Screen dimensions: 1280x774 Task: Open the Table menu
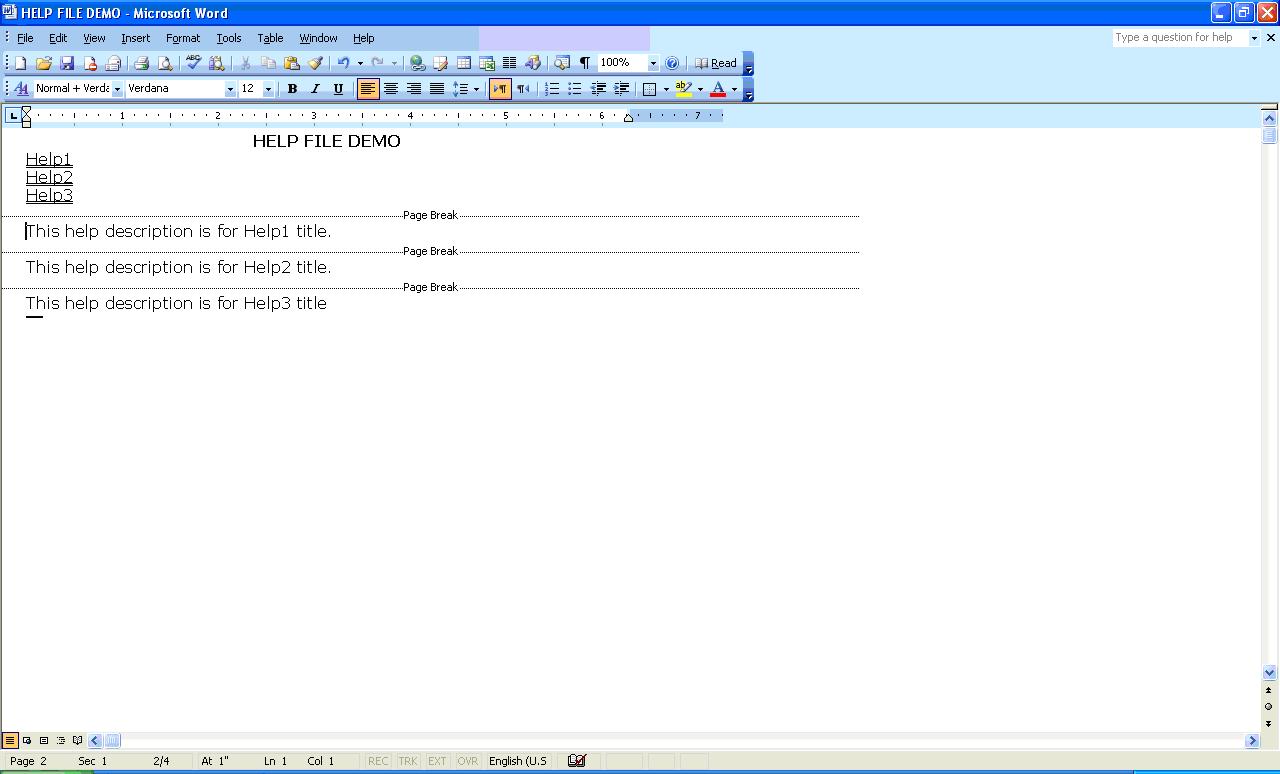point(270,38)
